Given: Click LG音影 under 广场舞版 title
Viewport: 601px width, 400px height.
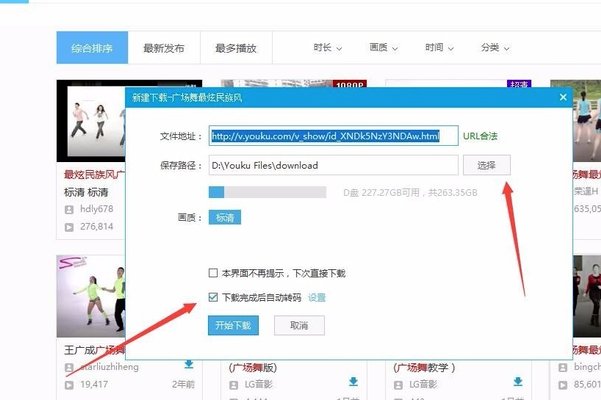Looking at the screenshot, I should (258, 384).
